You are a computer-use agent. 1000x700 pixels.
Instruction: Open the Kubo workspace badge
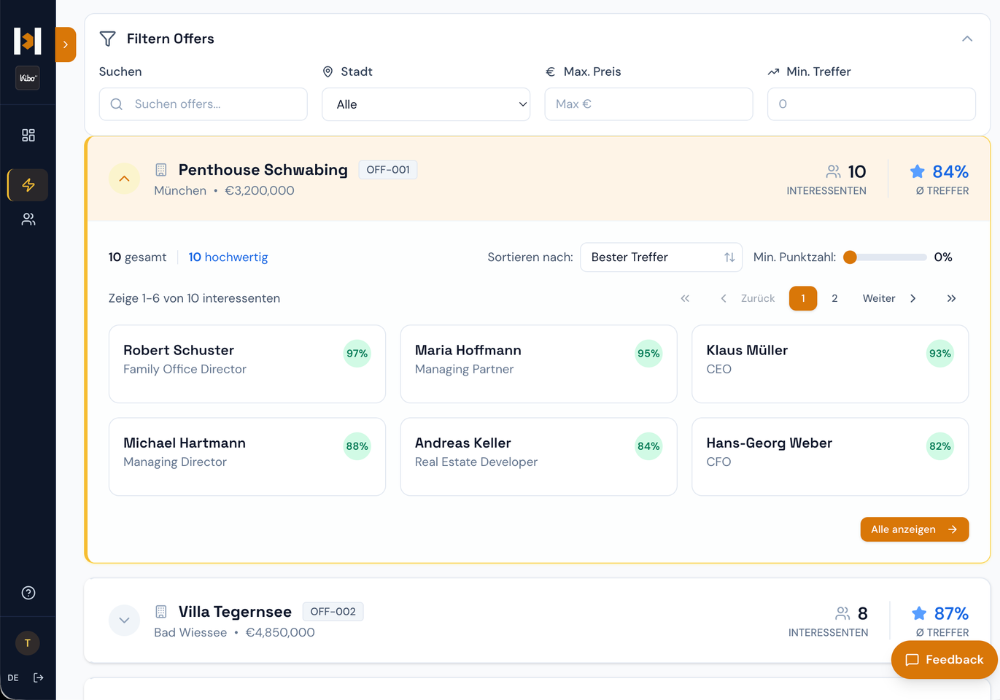[x=27, y=78]
